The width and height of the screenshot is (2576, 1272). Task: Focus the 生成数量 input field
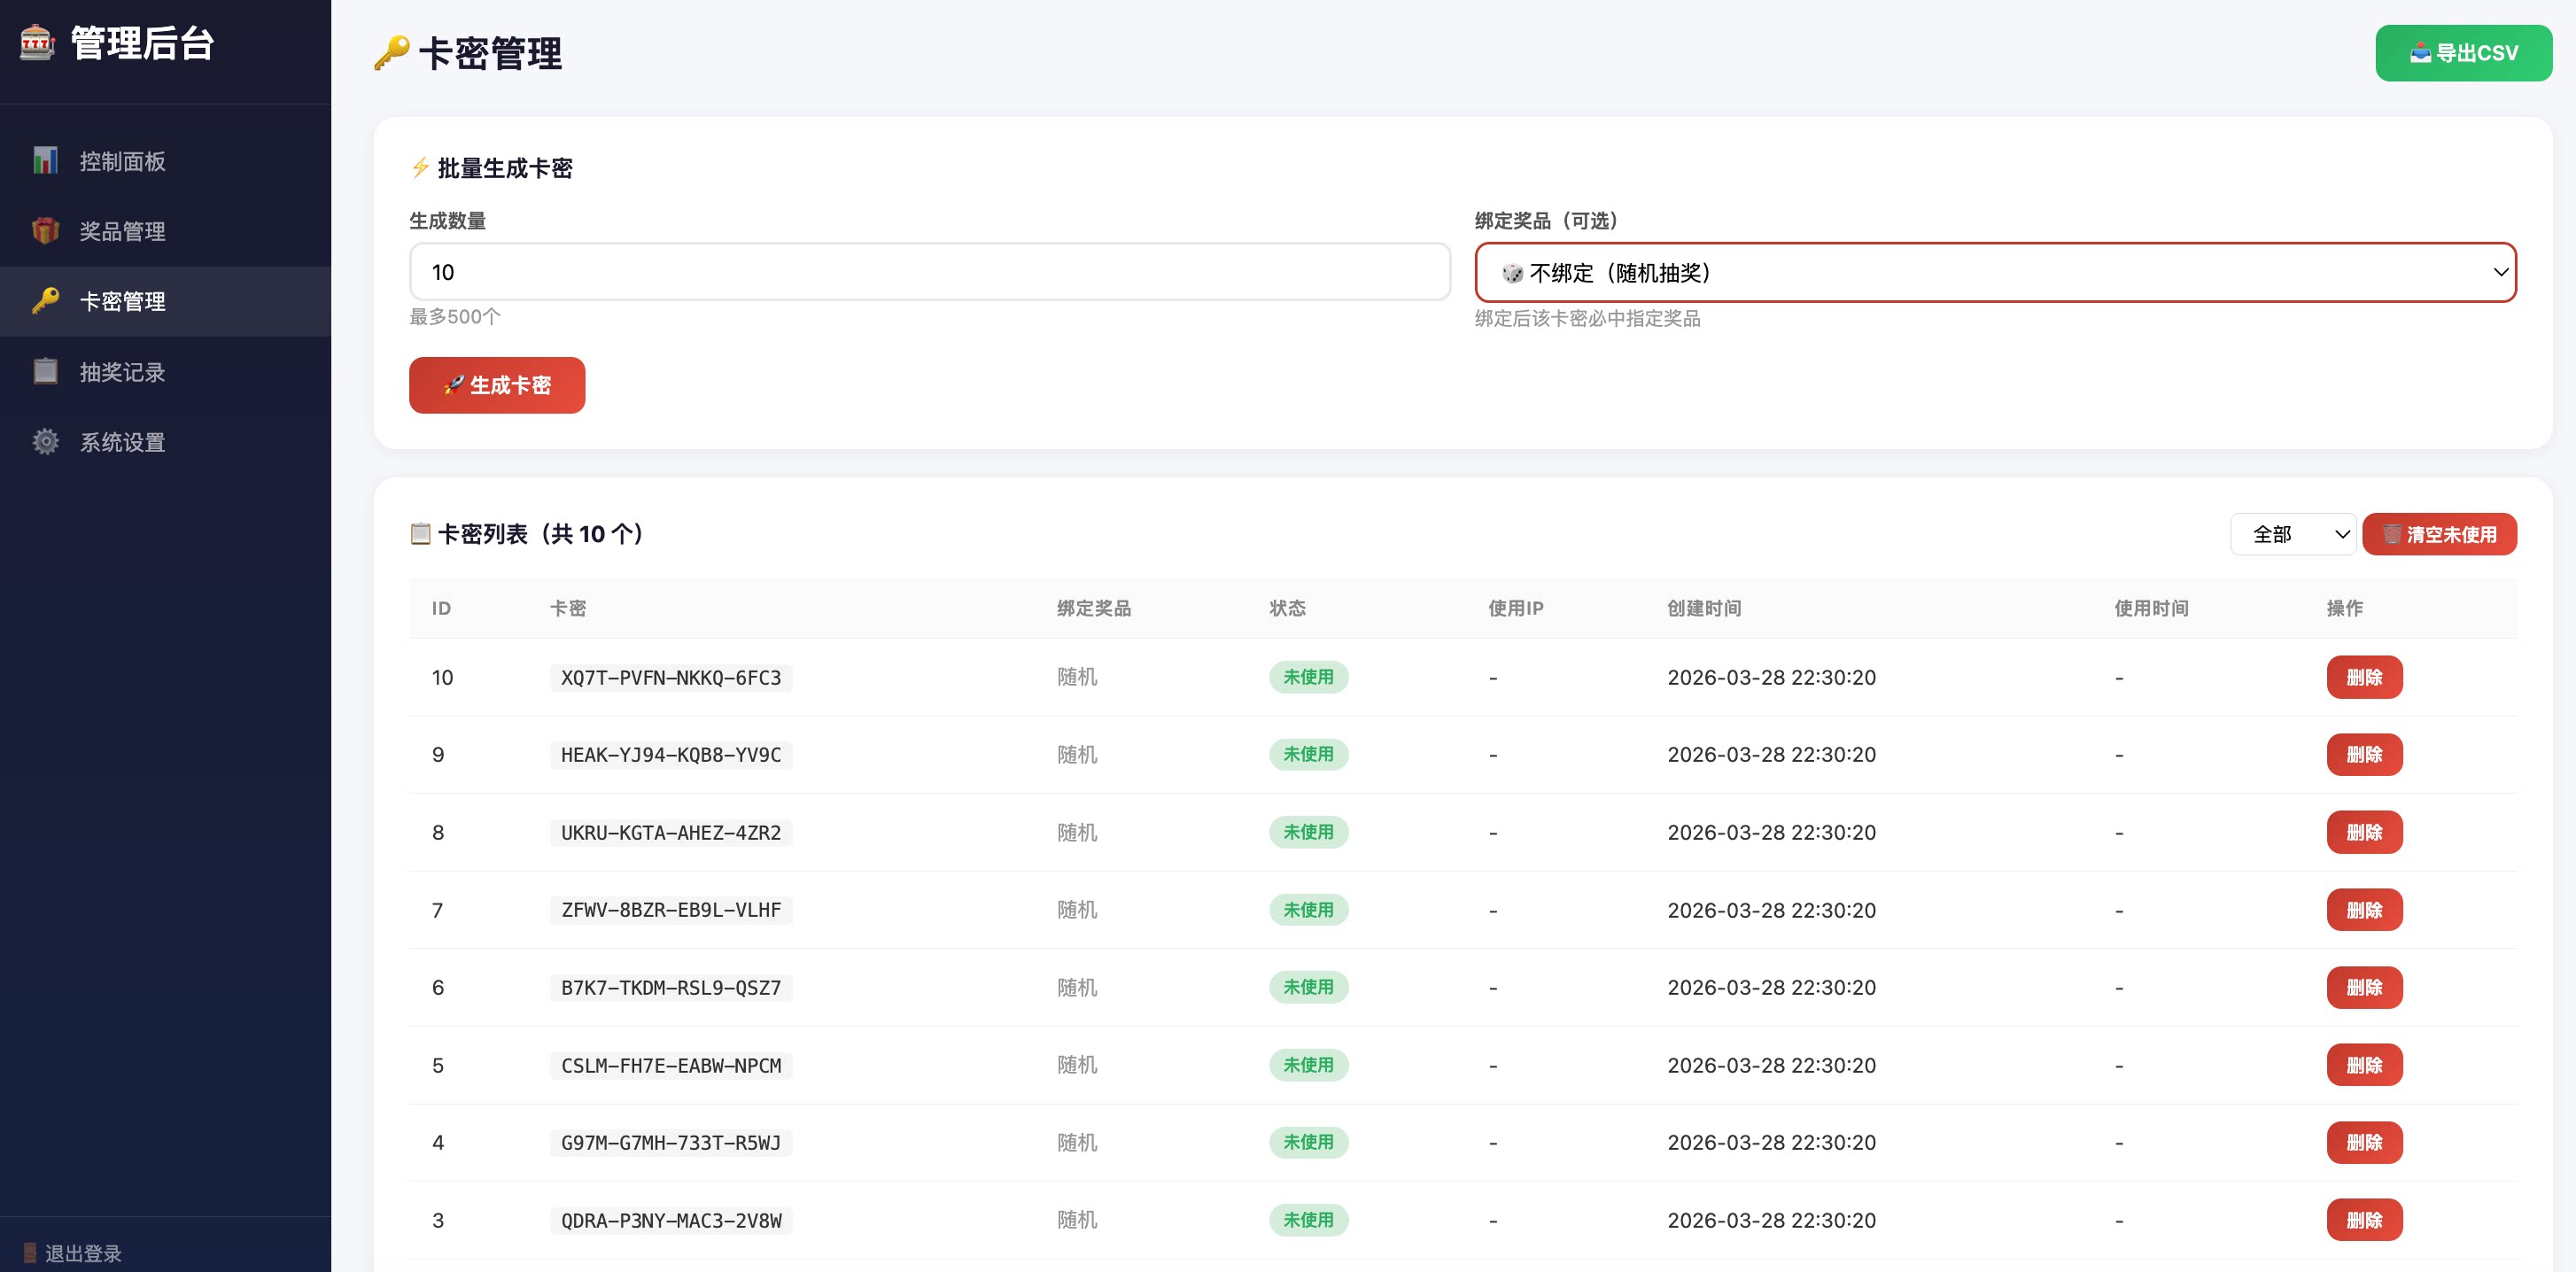point(929,272)
